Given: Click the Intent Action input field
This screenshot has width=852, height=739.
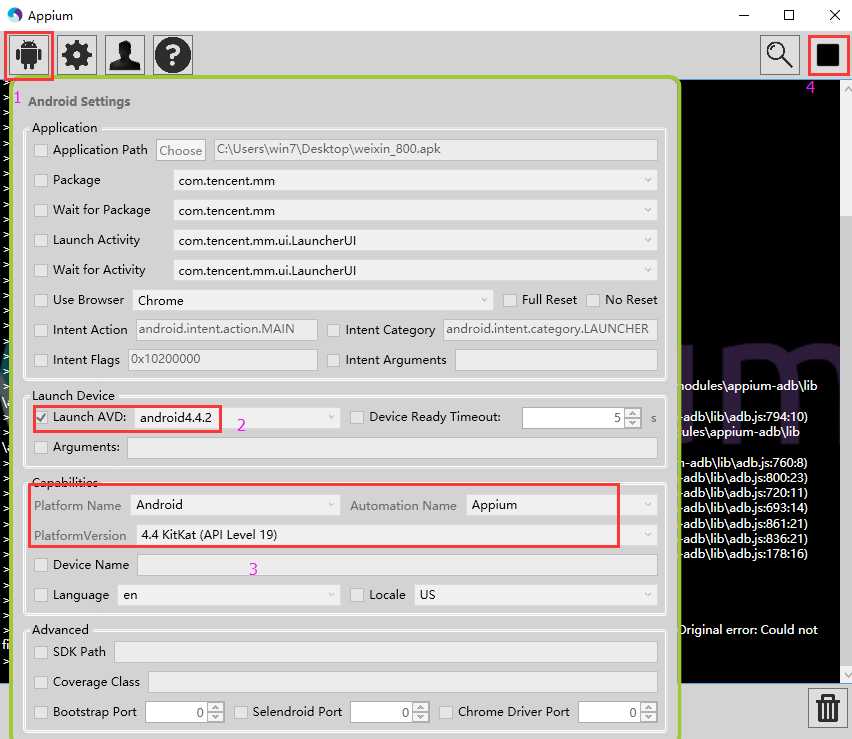Looking at the screenshot, I should [227, 330].
